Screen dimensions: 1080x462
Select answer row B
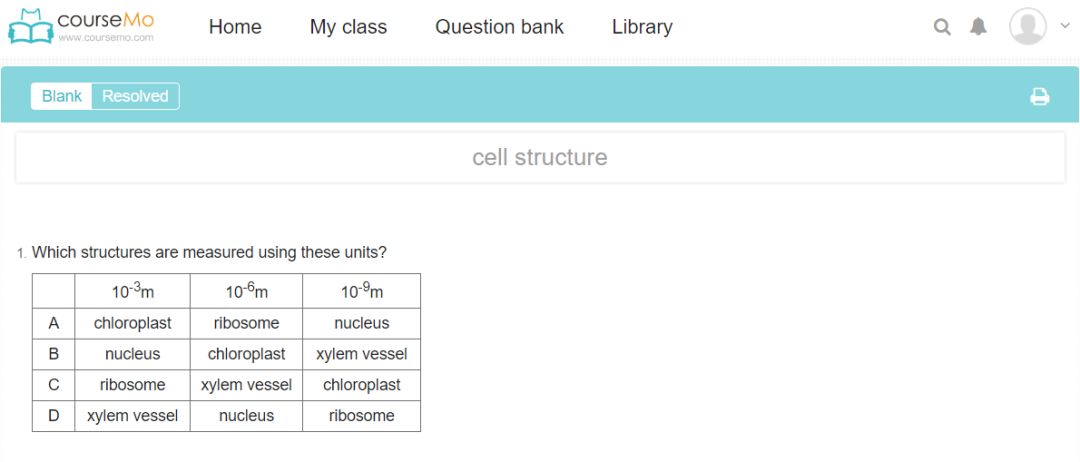[54, 354]
